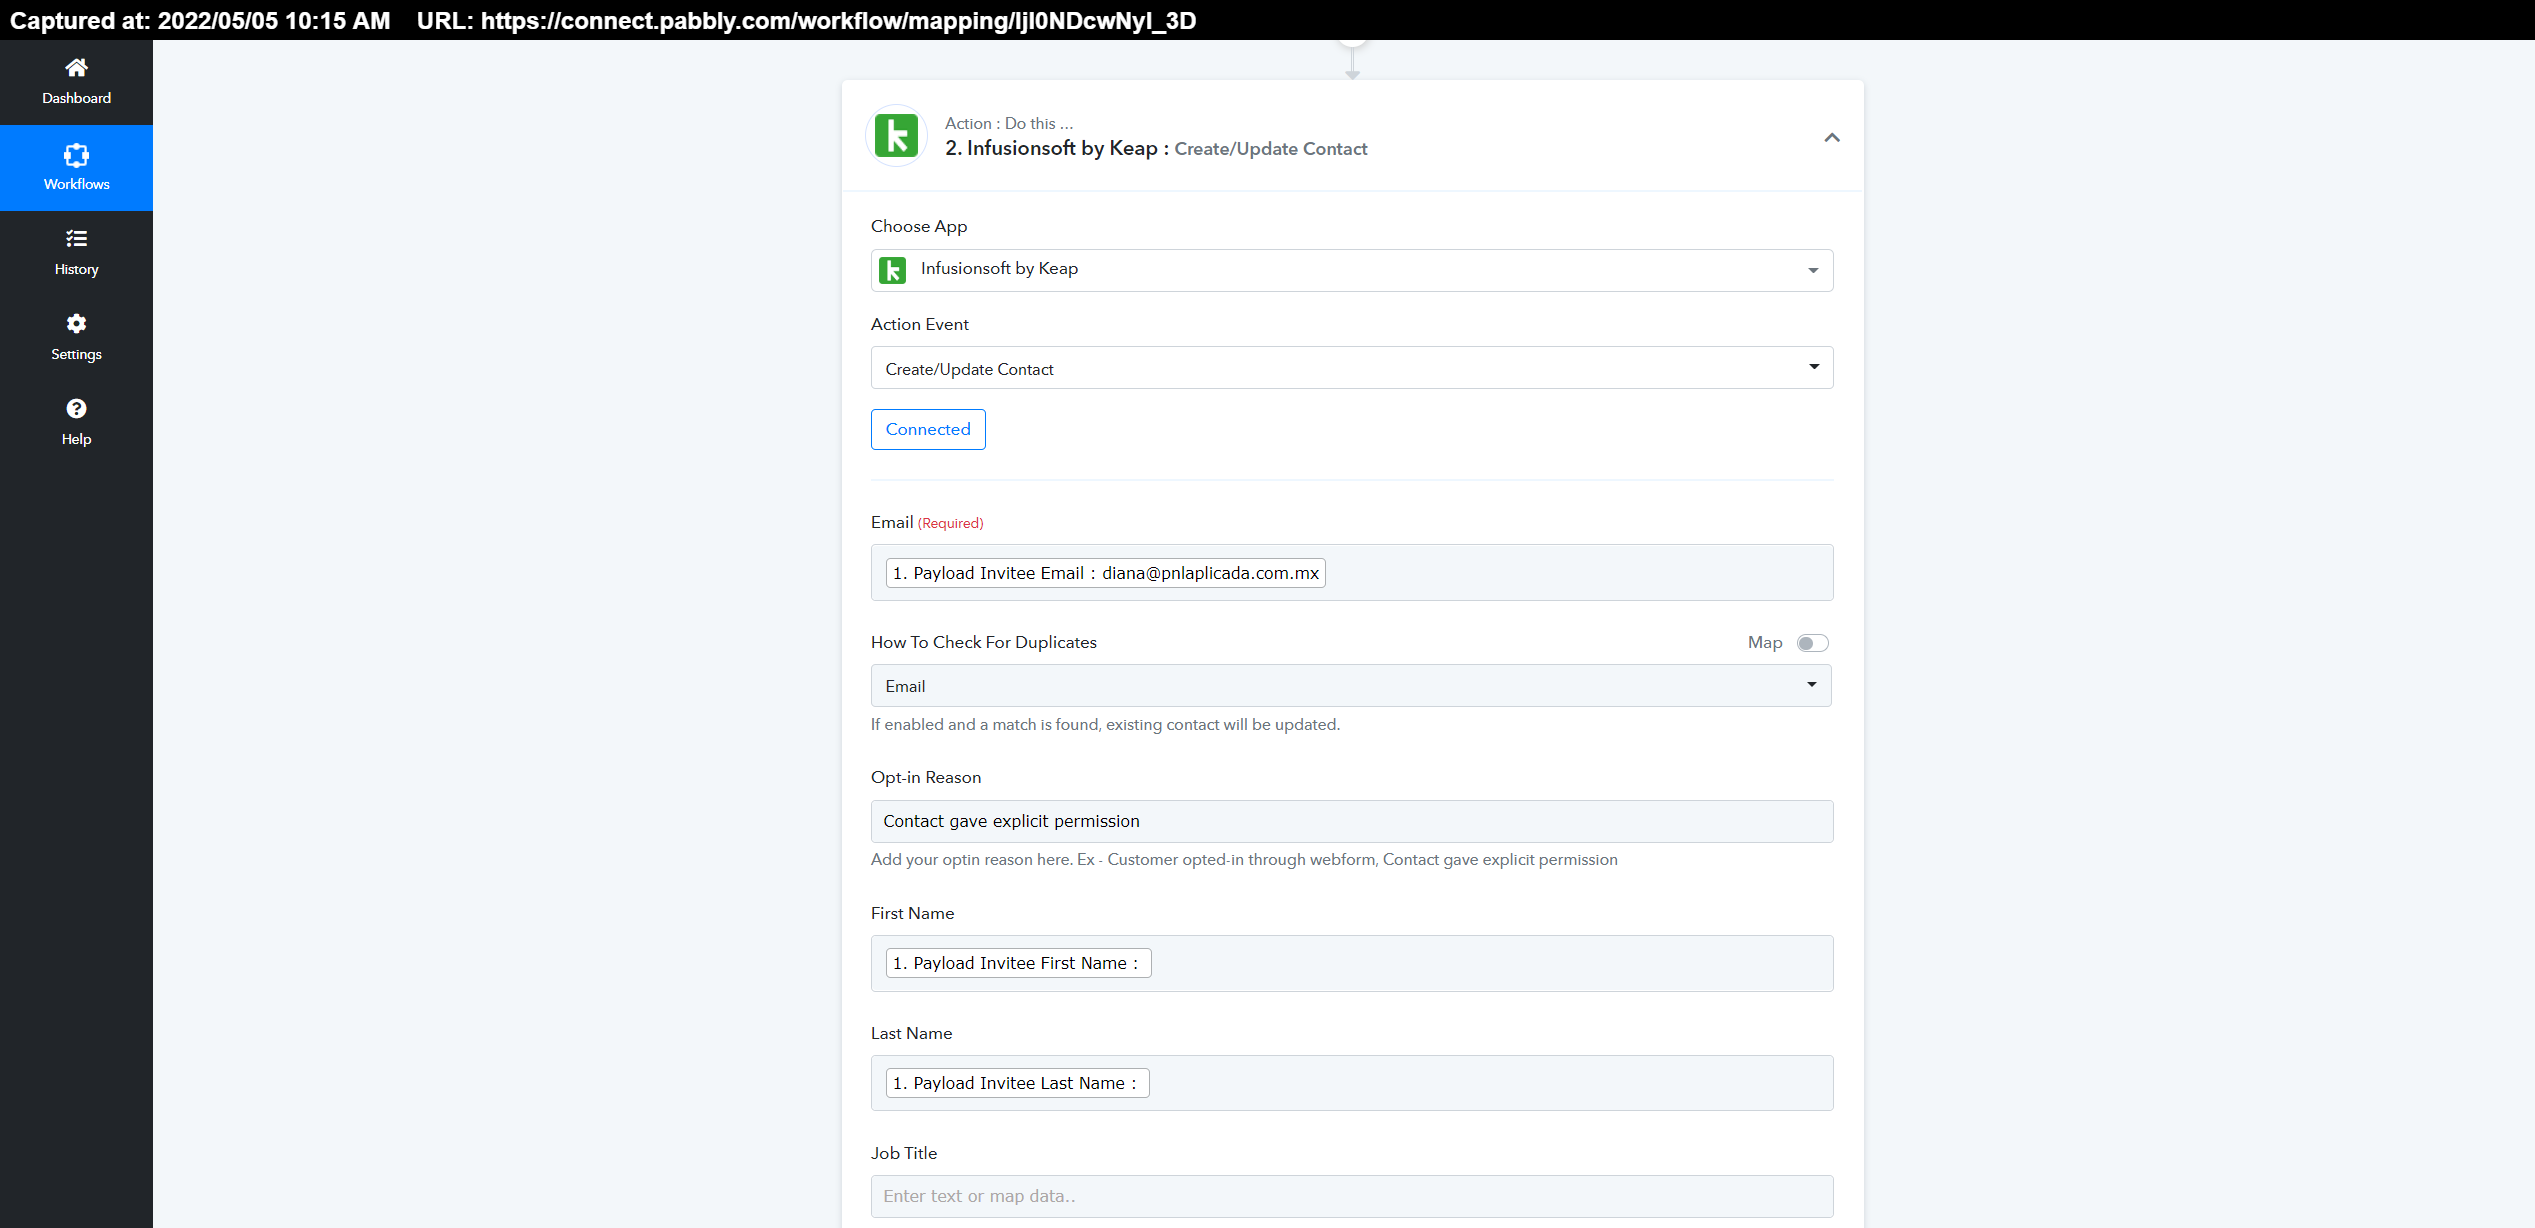Open the Help question mark icon
Image resolution: width=2535 pixels, height=1228 pixels.
(76, 409)
